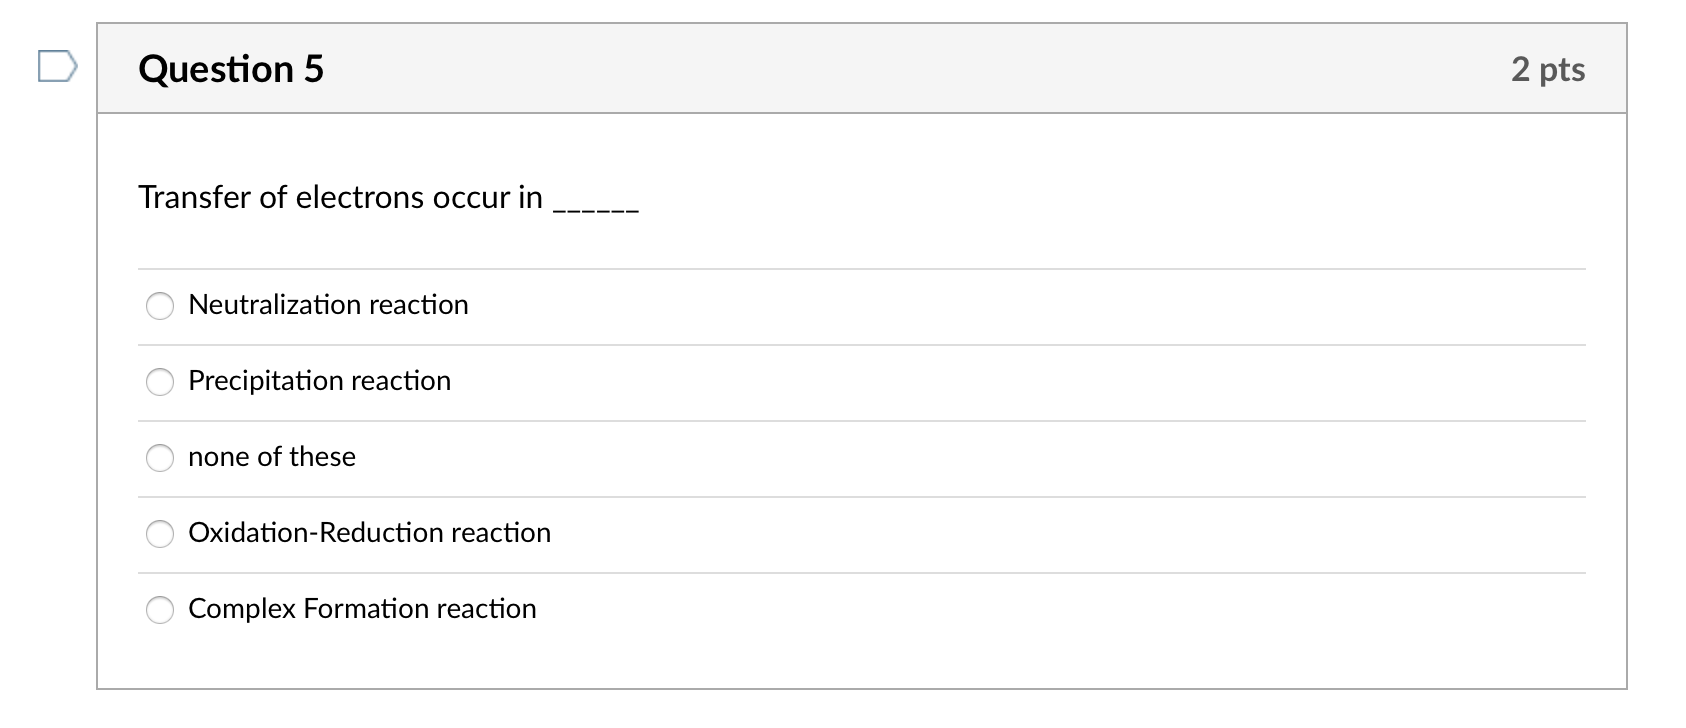Pick the Complex Formation reaction radio button
Image resolution: width=1686 pixels, height=728 pixels.
(x=160, y=610)
